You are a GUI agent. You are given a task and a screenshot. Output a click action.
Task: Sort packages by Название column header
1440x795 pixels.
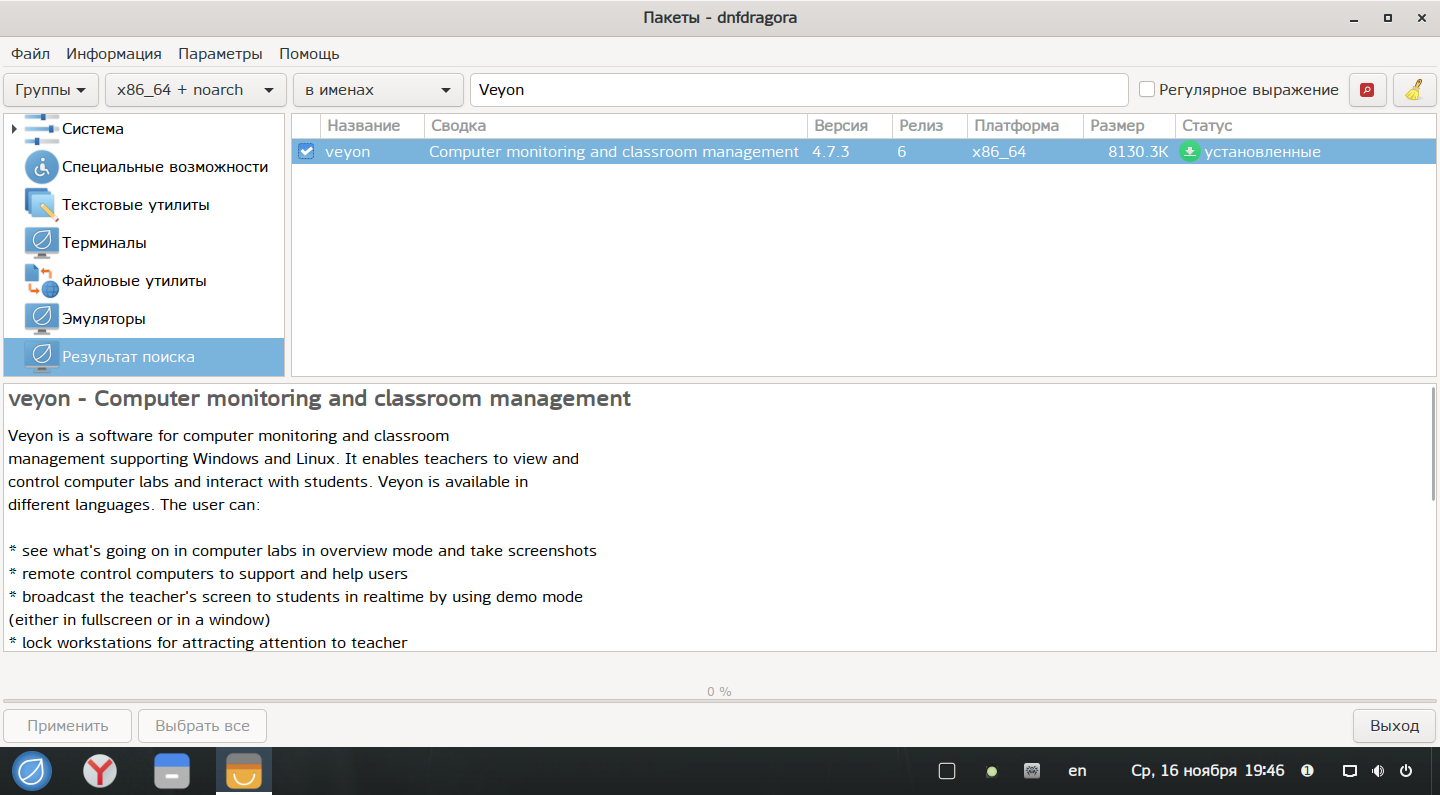click(x=373, y=126)
